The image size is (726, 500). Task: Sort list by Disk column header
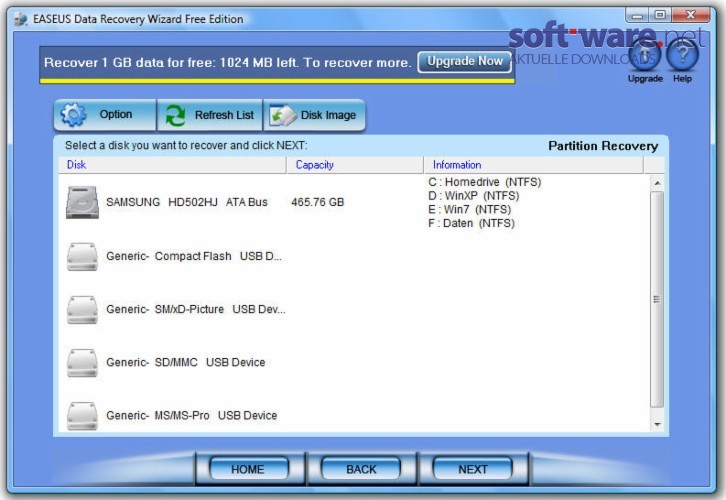(172, 165)
